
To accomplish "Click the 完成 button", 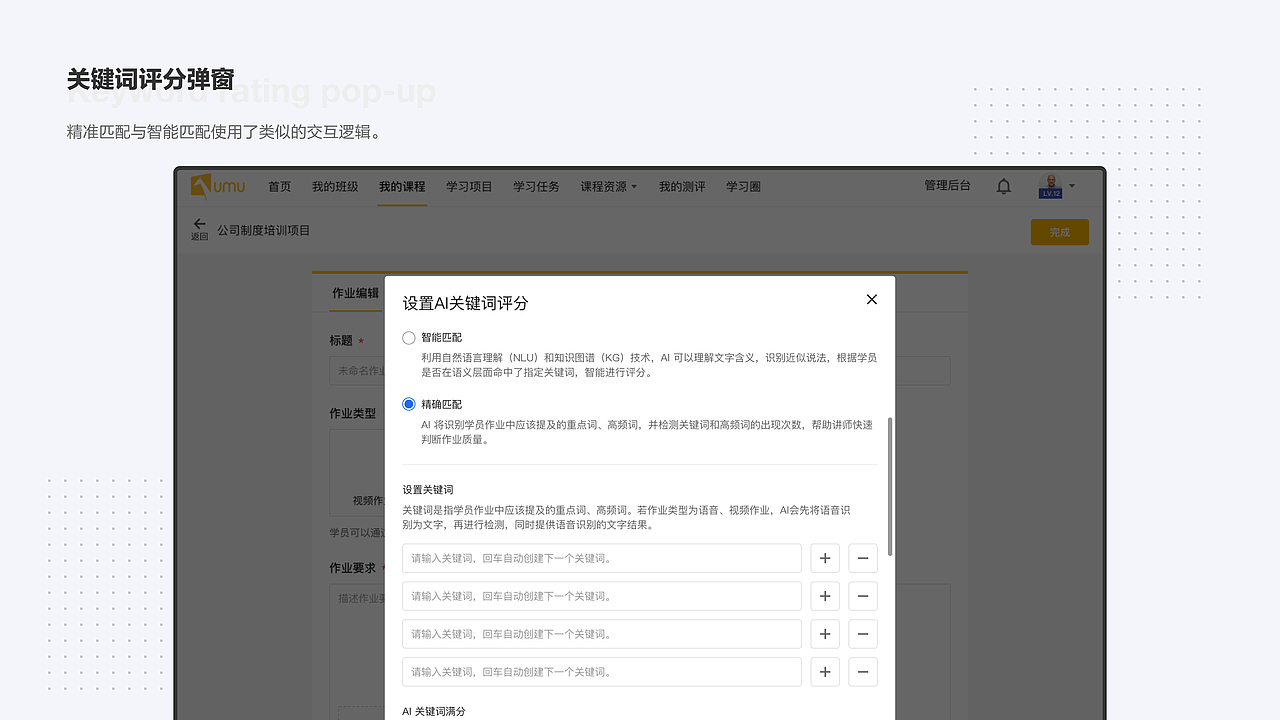I will (1059, 231).
